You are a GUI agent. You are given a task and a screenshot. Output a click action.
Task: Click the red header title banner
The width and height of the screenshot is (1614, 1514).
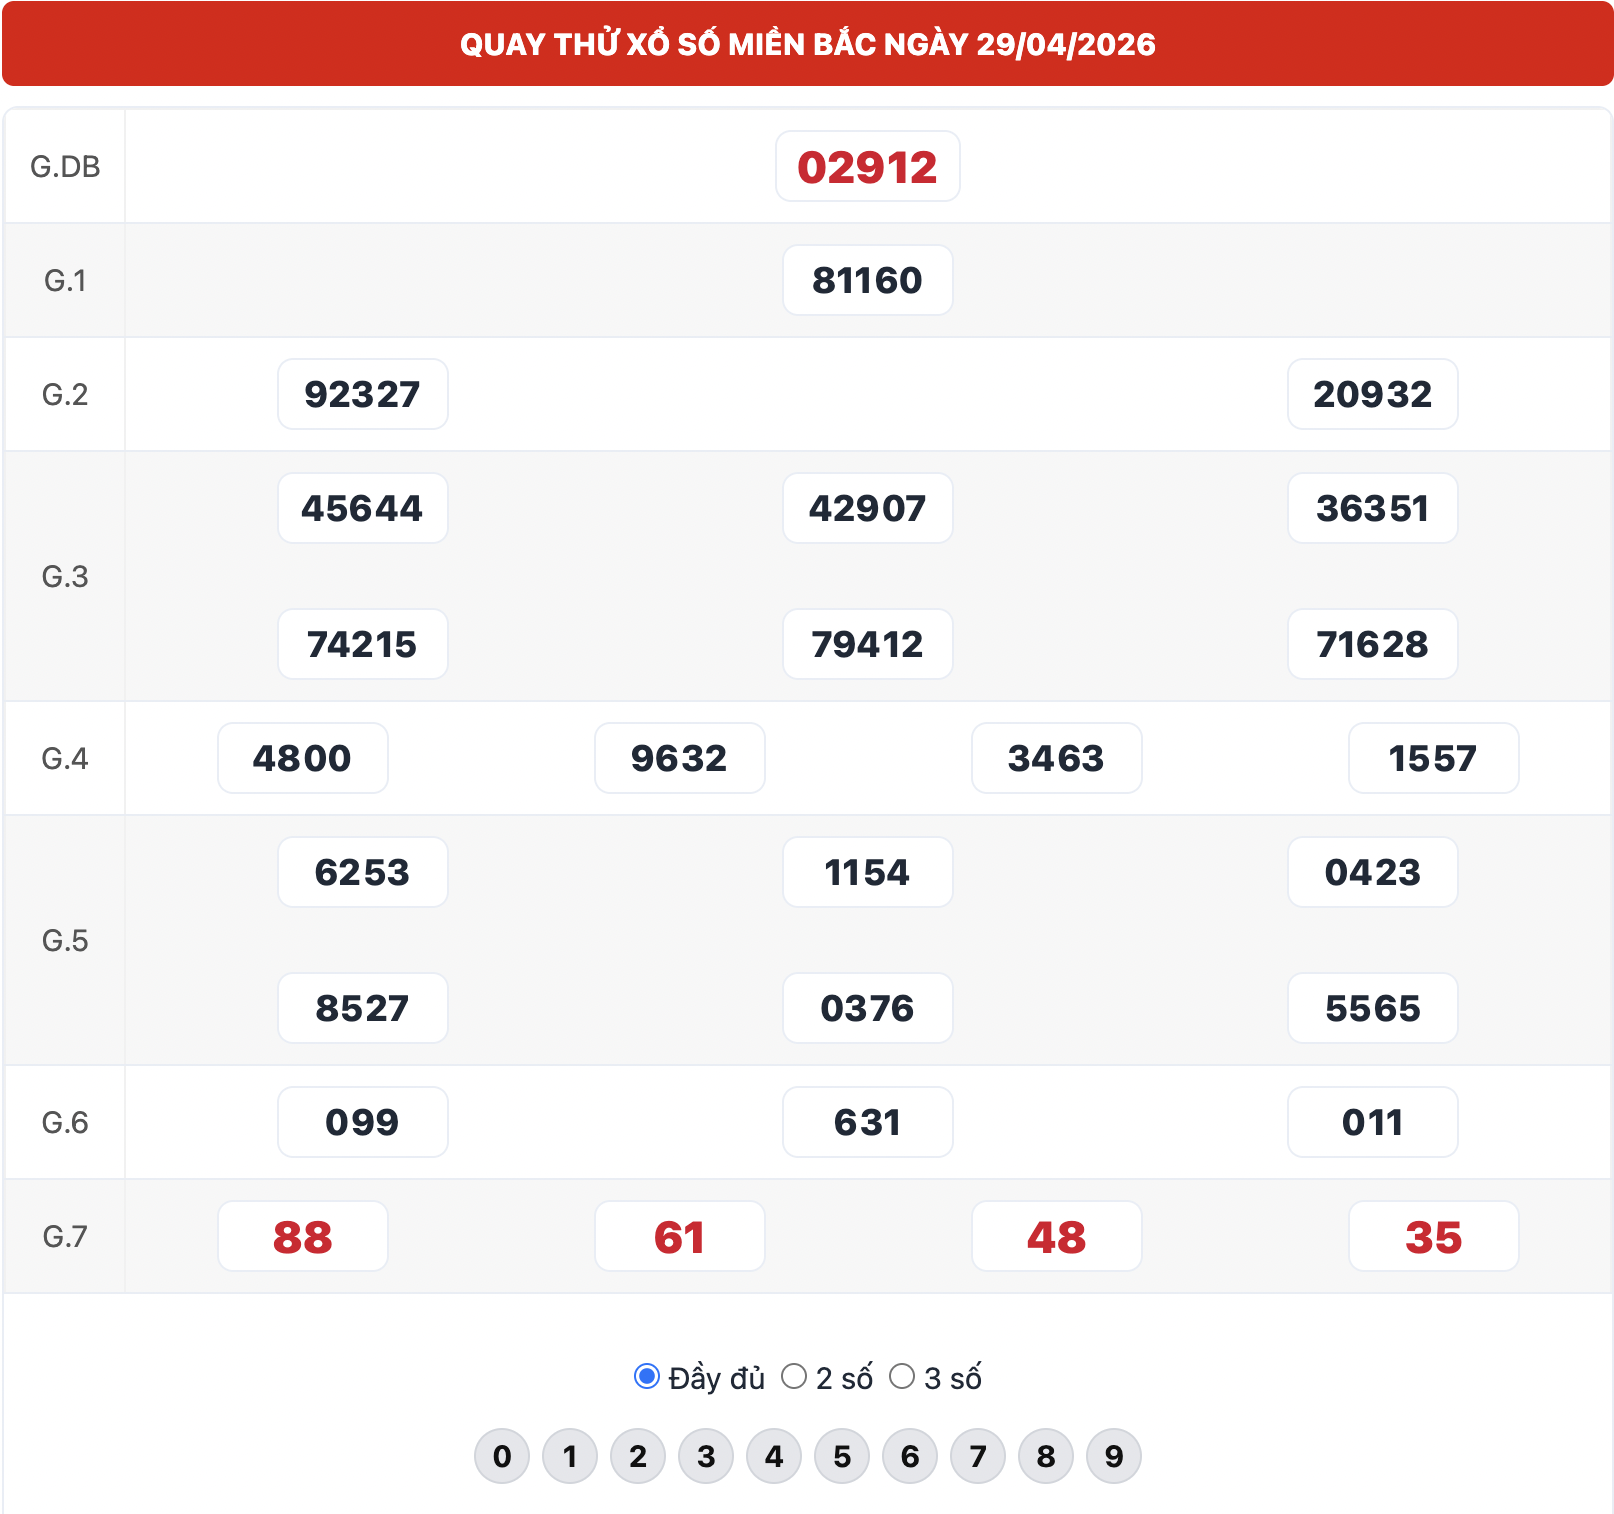click(x=807, y=44)
